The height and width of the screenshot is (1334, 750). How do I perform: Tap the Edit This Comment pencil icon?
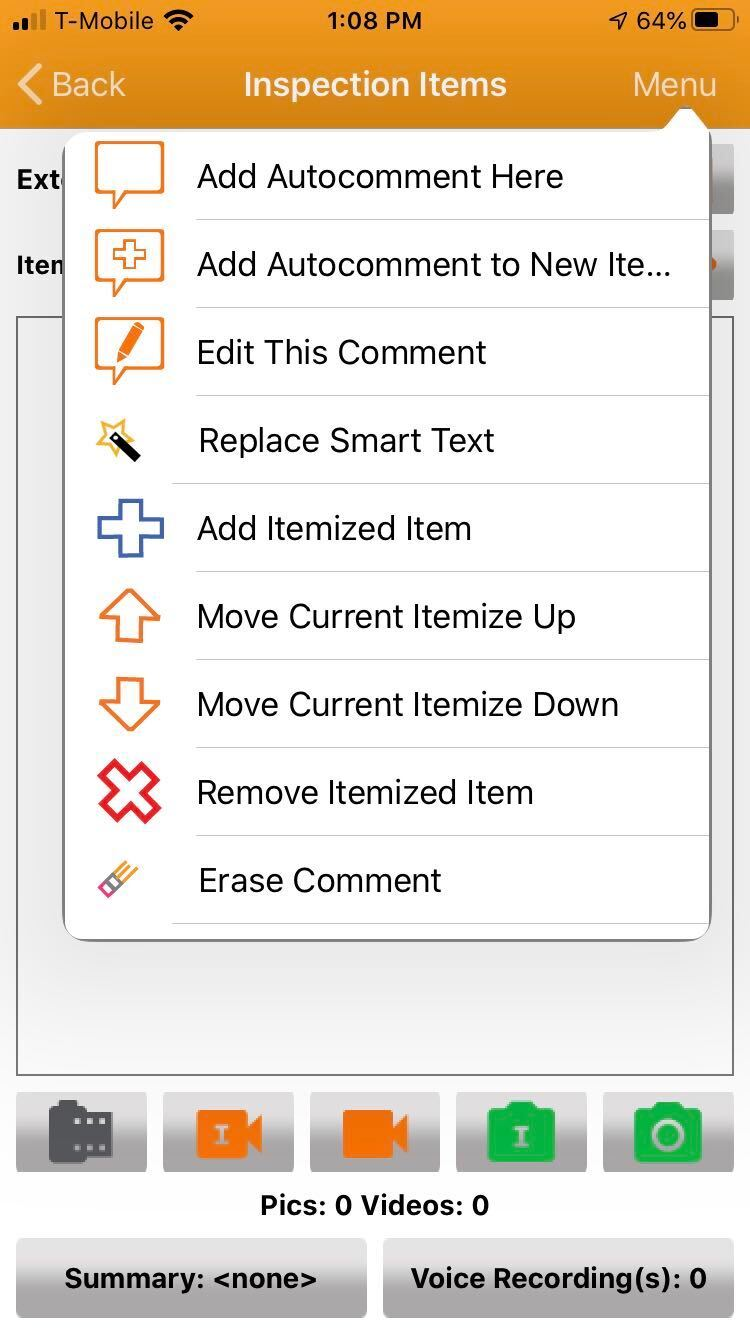coord(129,351)
